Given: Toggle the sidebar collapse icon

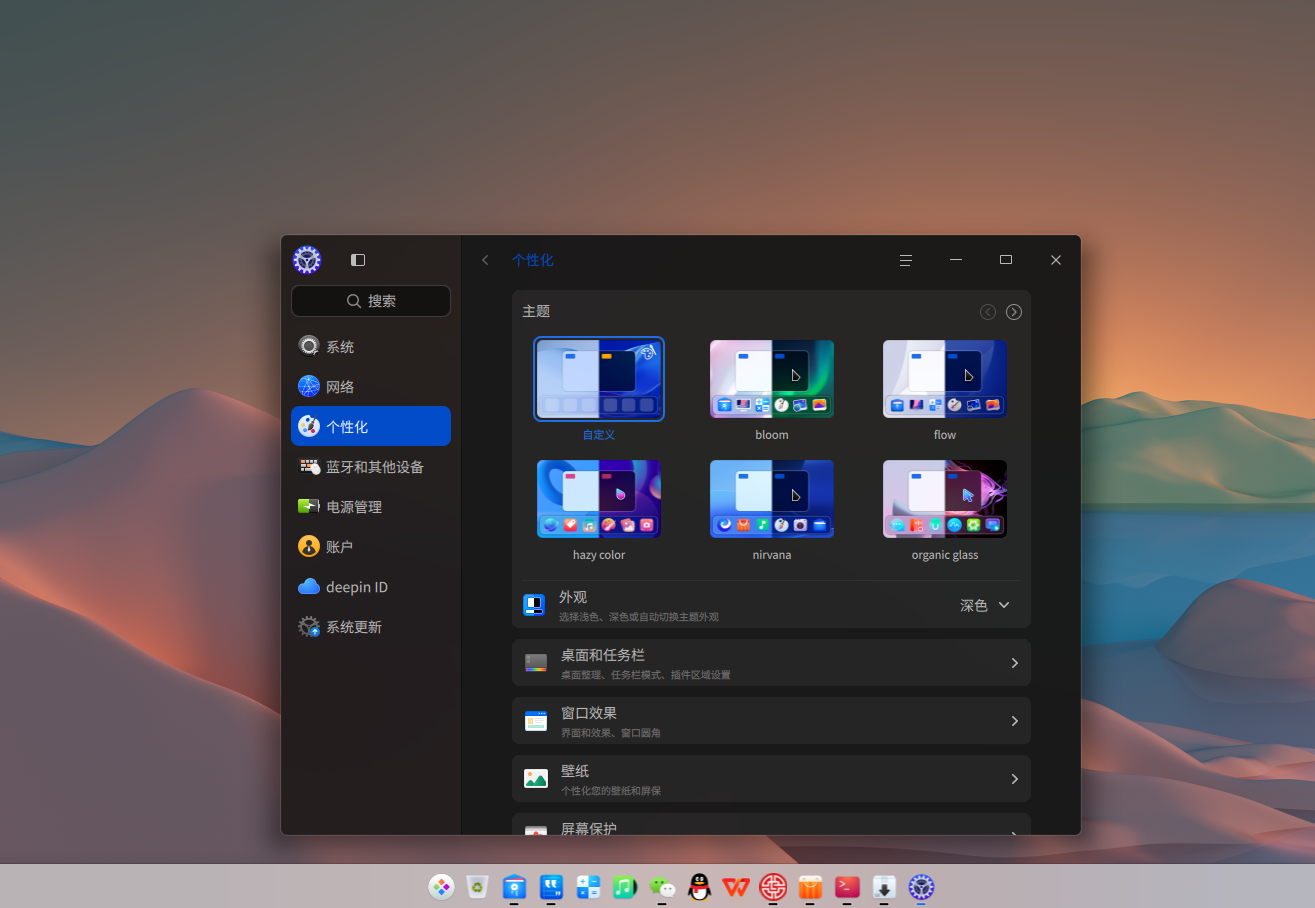Looking at the screenshot, I should point(358,260).
